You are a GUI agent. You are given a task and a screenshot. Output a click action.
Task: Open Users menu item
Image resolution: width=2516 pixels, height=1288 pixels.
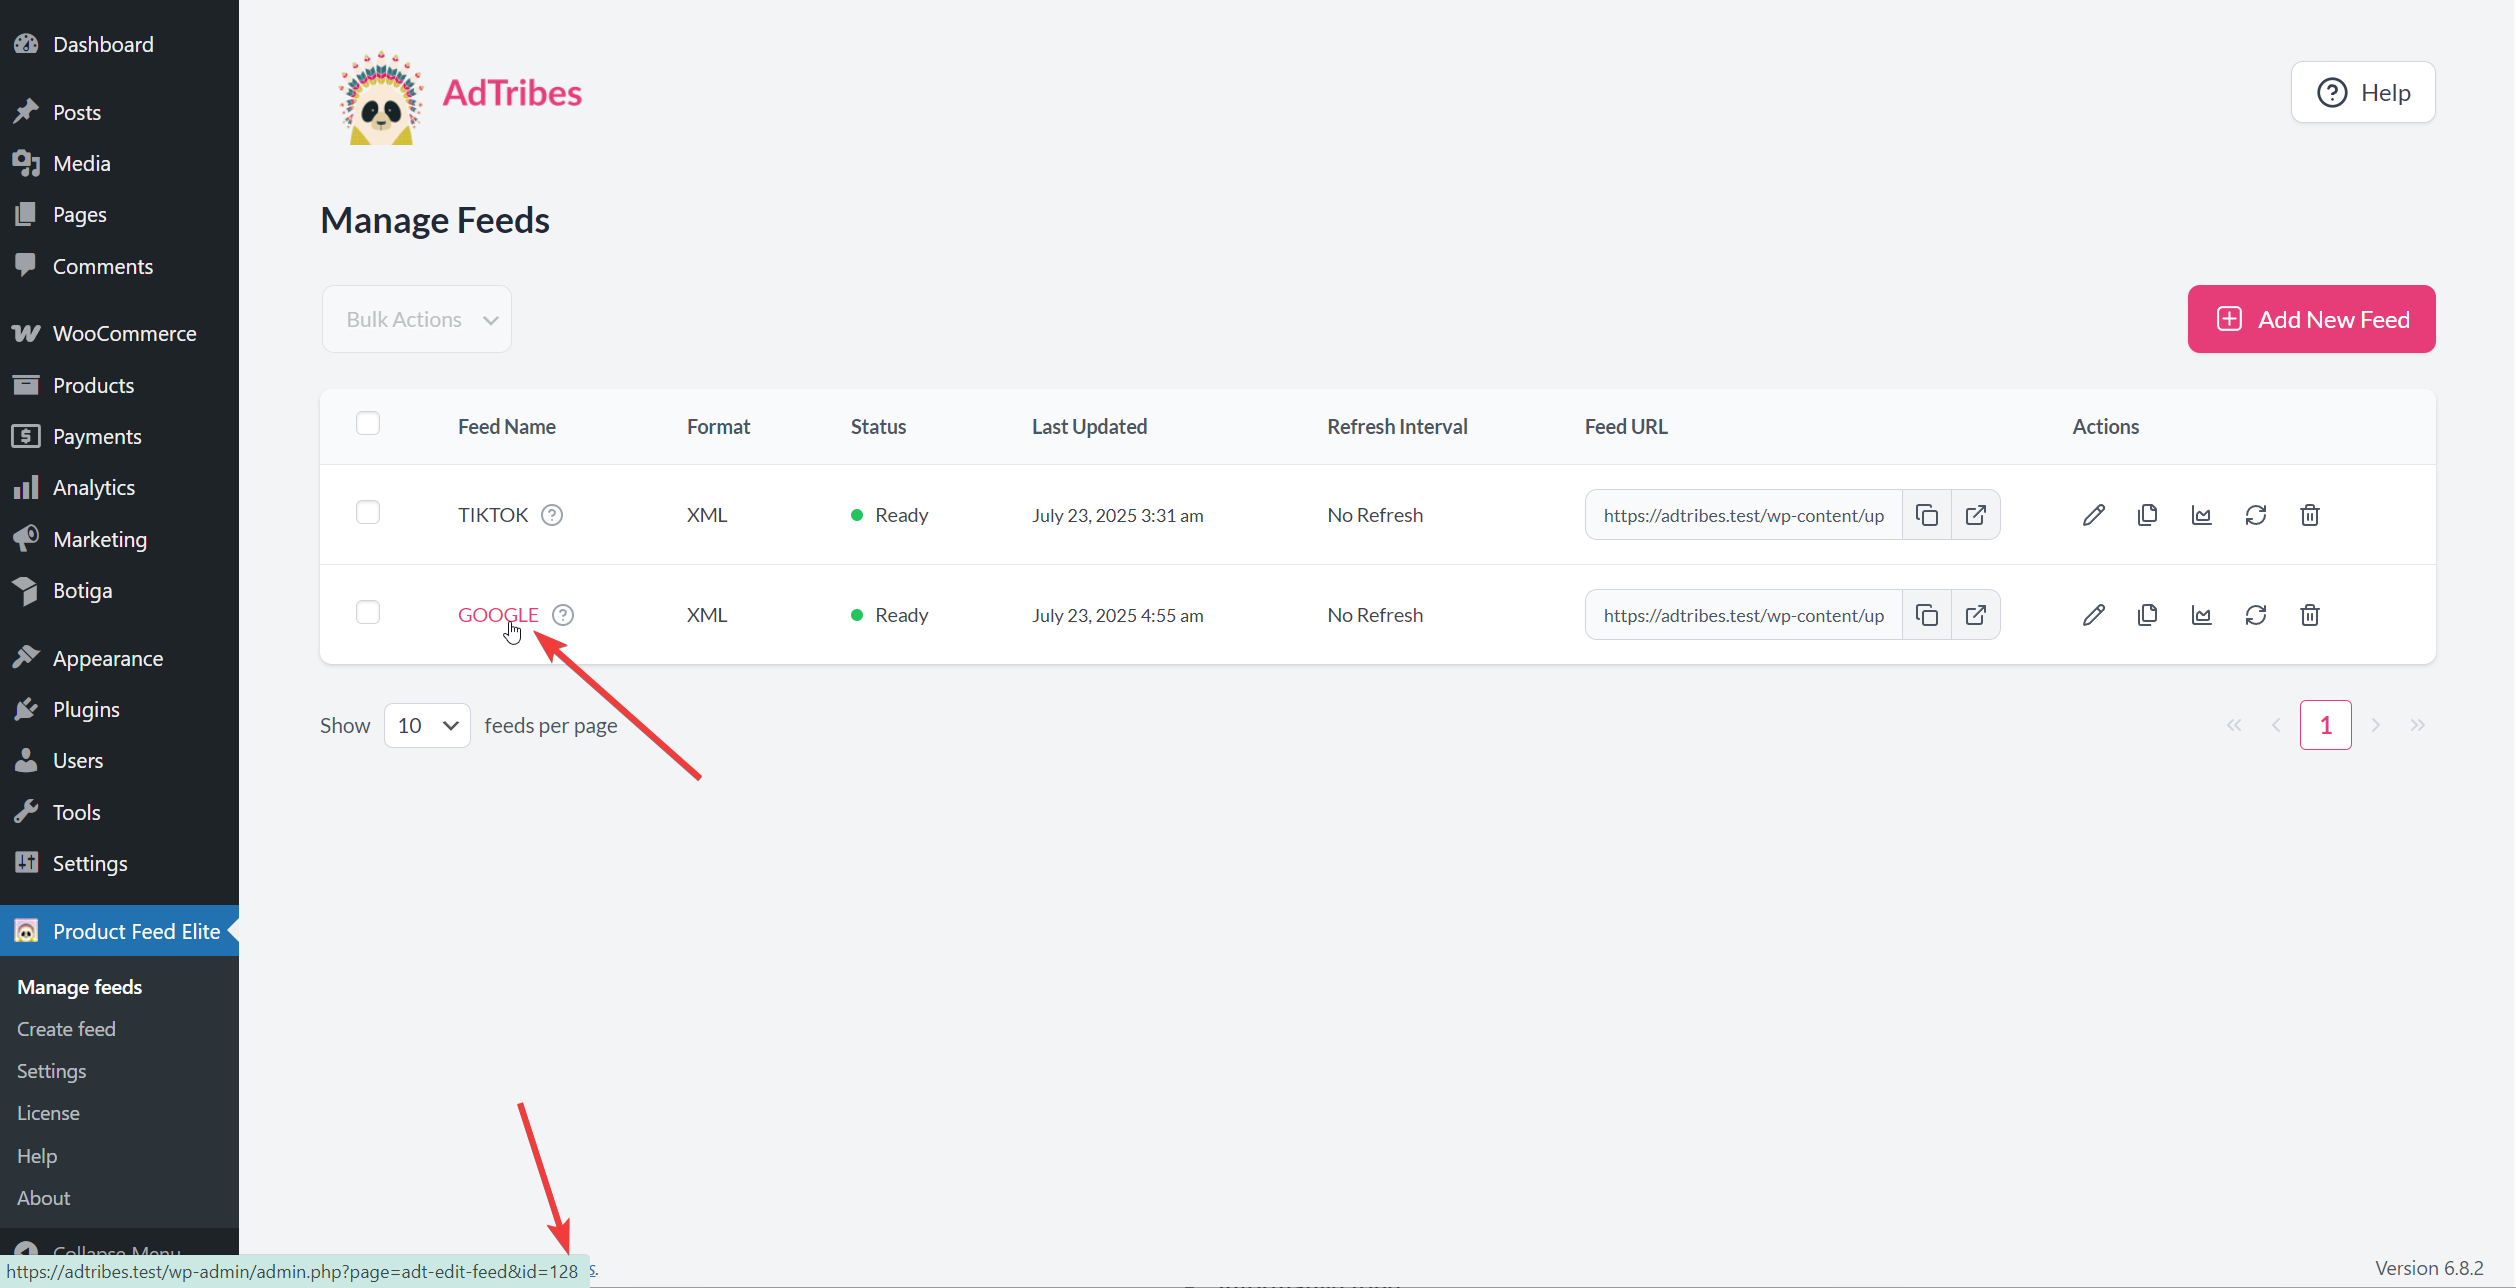tap(119, 760)
